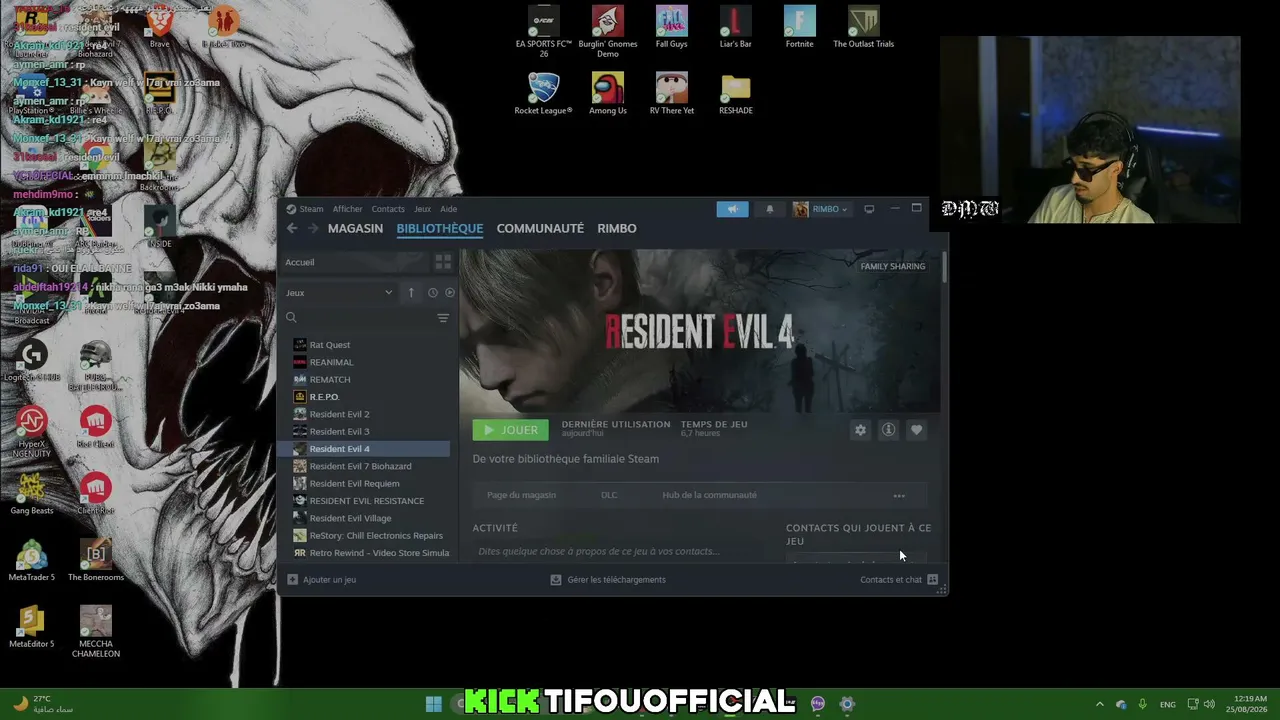Toggle the ready-to-play filter icon

point(449,293)
